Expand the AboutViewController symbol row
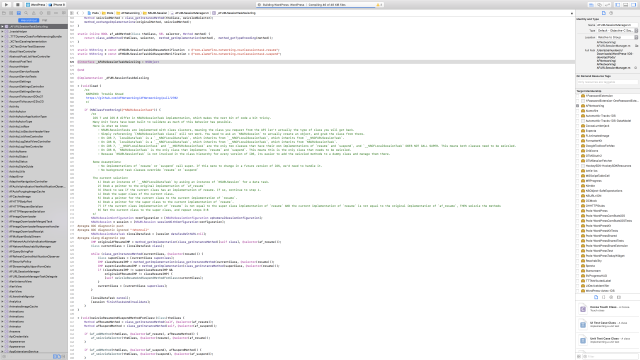 coord(2,51)
